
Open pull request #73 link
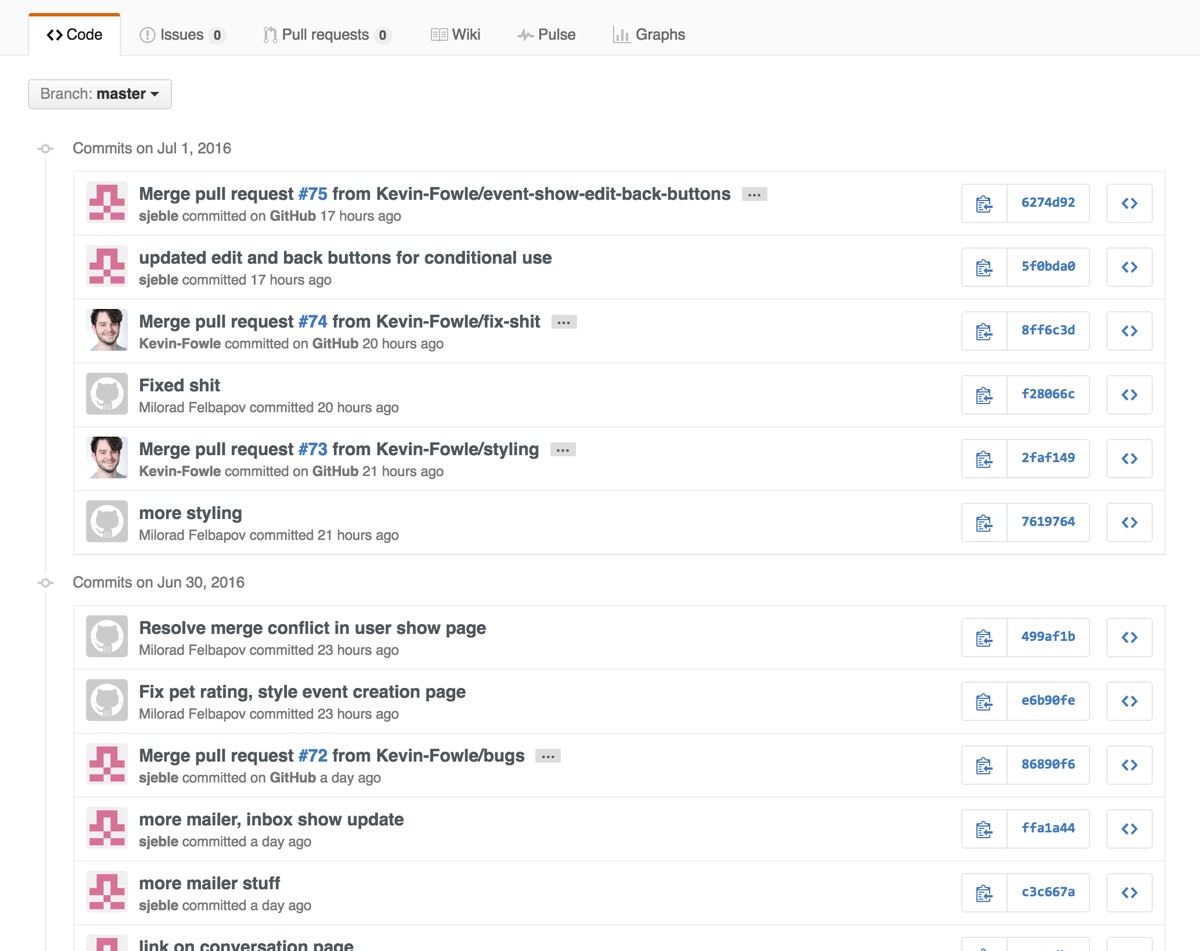pyautogui.click(x=312, y=449)
